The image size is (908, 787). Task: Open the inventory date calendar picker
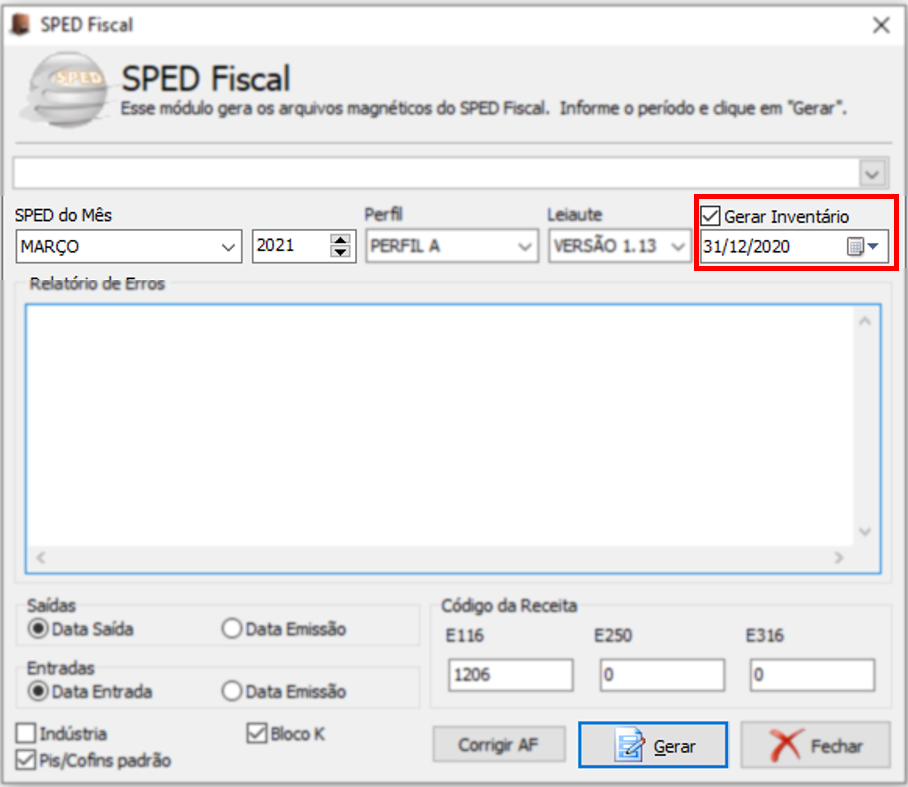click(x=863, y=247)
